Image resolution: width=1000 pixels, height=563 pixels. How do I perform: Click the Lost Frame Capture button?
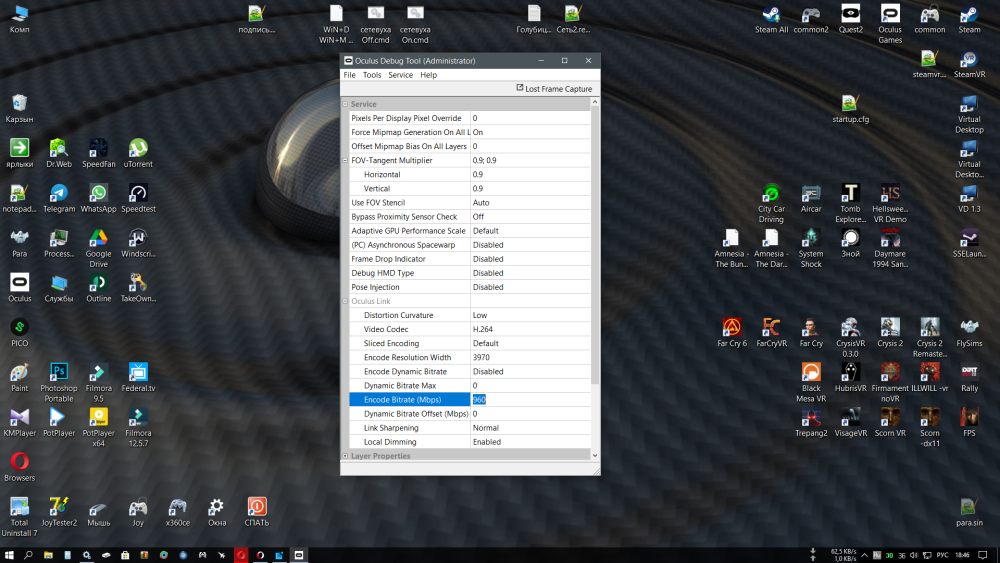pos(554,89)
